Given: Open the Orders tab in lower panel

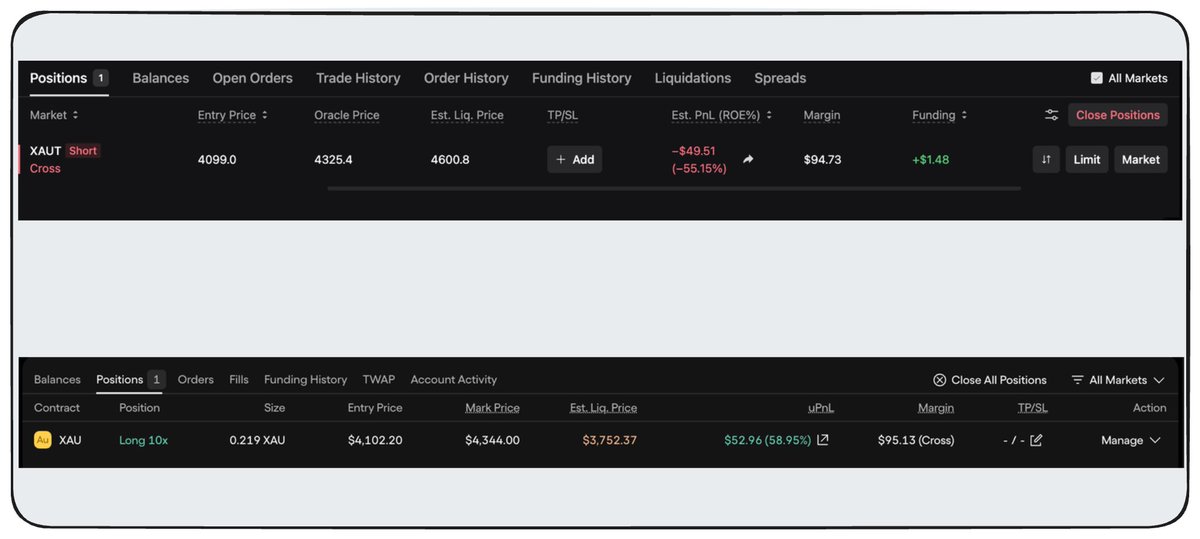Looking at the screenshot, I should [196, 380].
